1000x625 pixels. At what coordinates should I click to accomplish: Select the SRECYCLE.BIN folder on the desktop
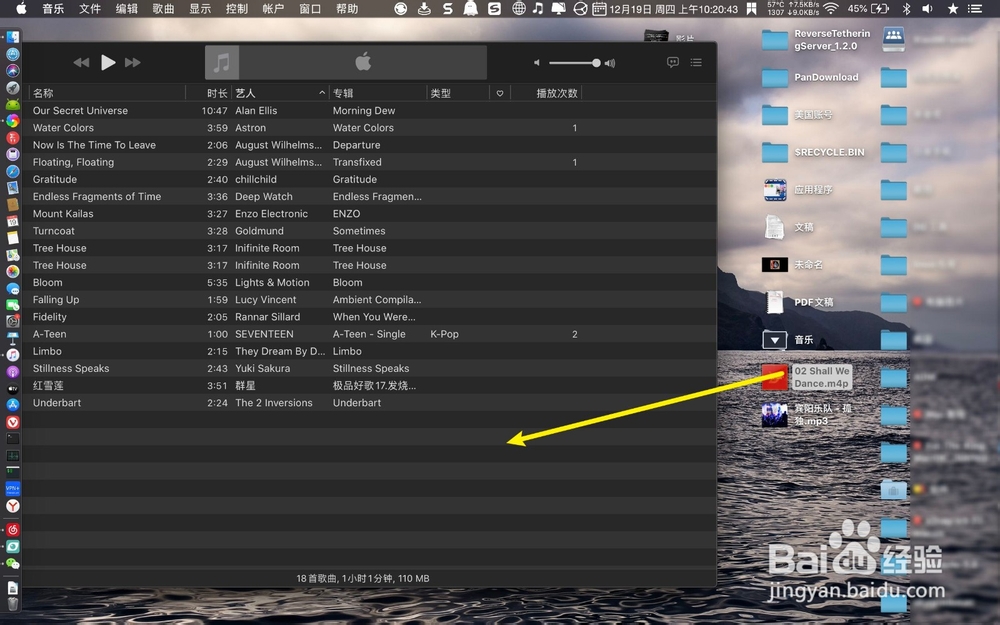[x=776, y=150]
